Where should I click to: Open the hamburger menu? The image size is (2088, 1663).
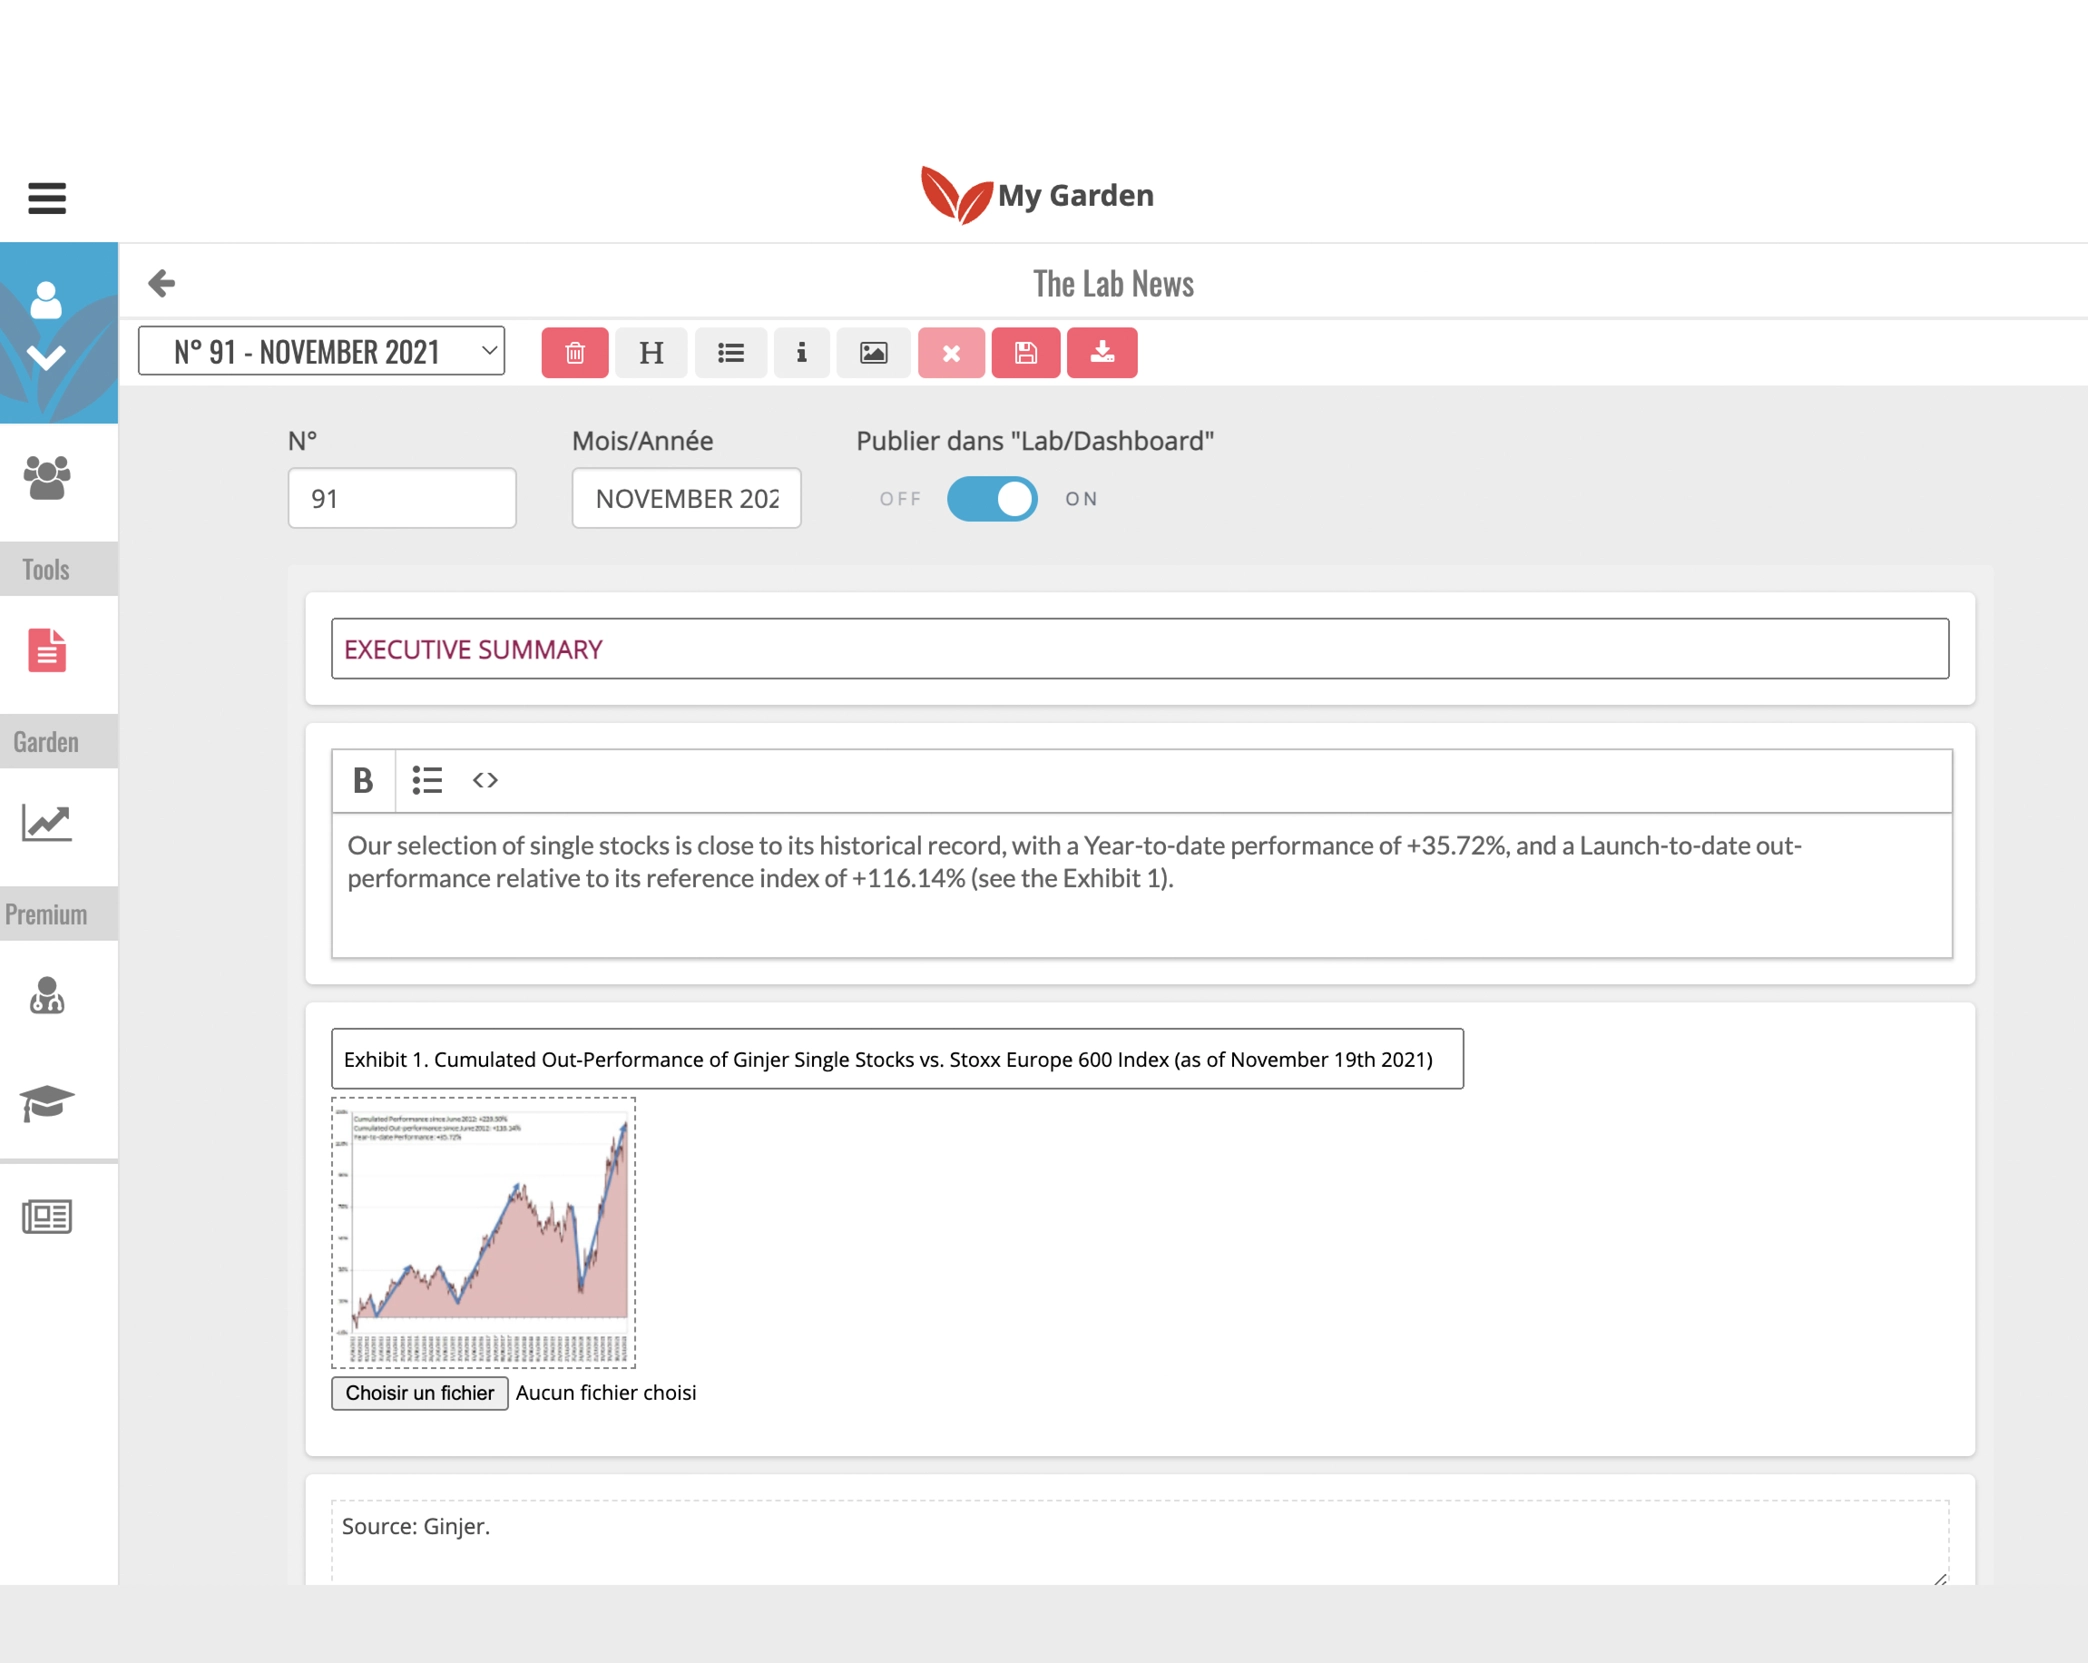click(47, 198)
